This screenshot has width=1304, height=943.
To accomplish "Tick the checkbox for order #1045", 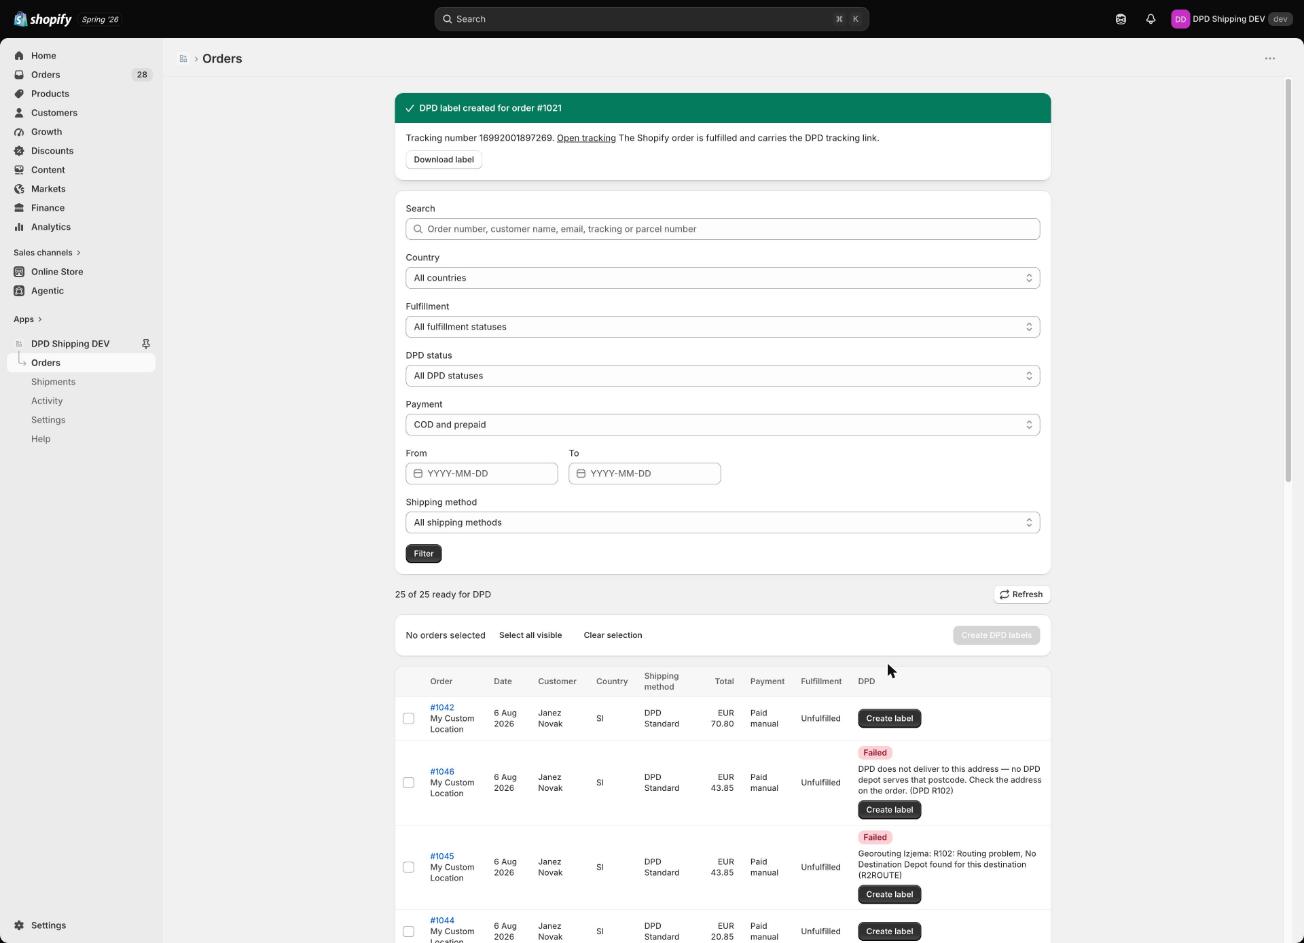I will point(408,868).
